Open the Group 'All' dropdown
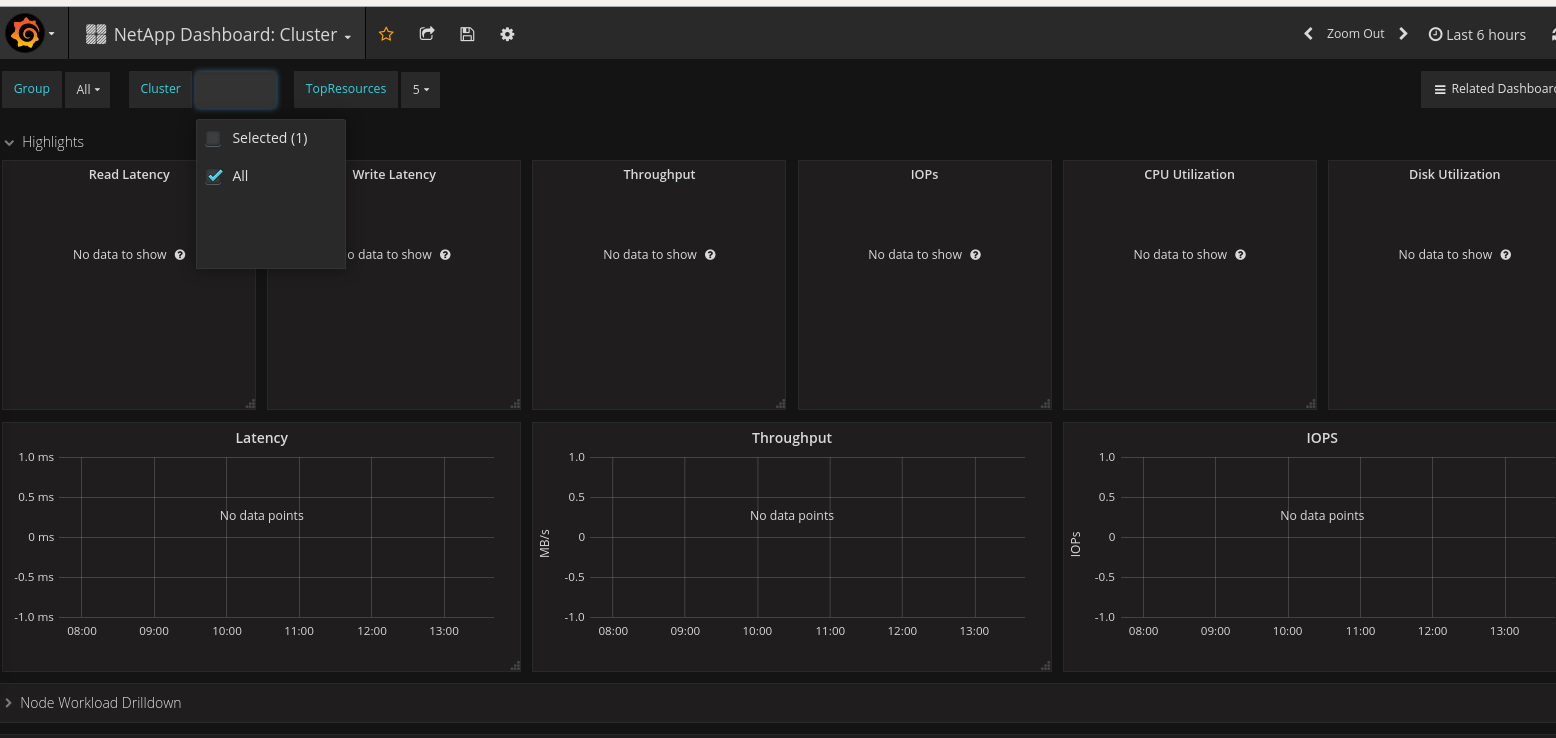The height and width of the screenshot is (738, 1556). point(88,89)
